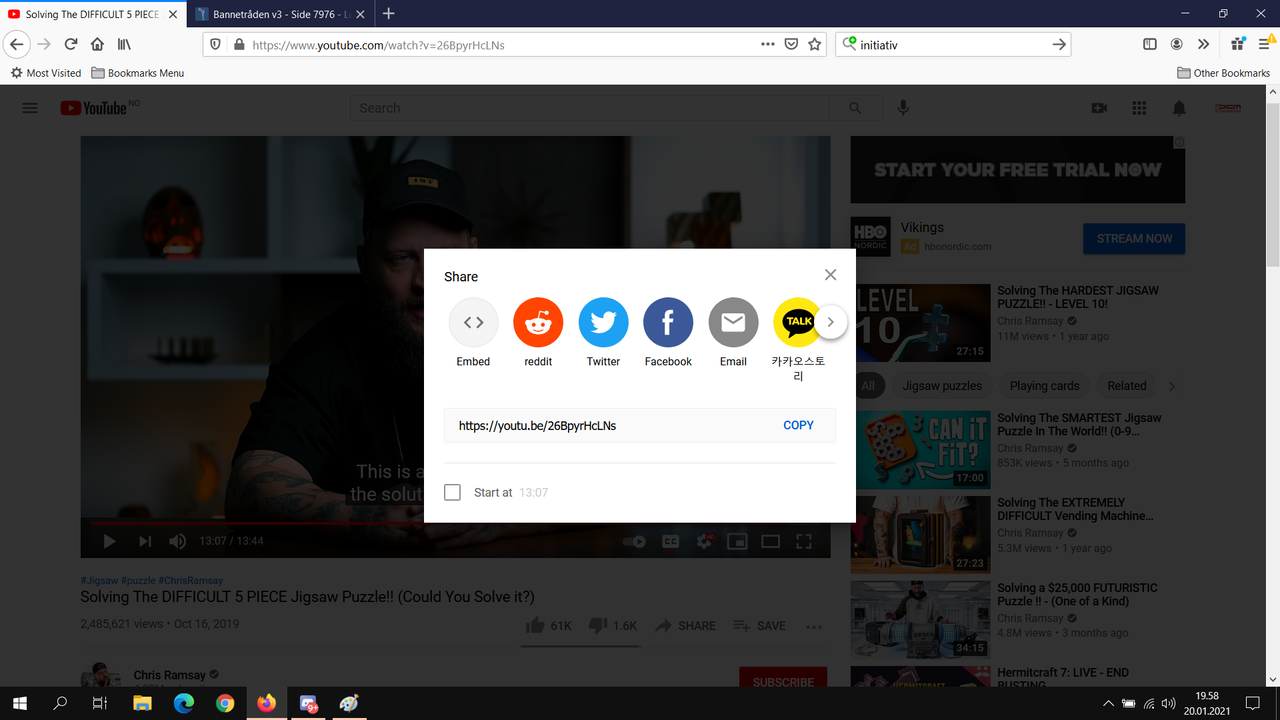
Task: Open Bookmarks Menu folder
Action: (x=138, y=73)
